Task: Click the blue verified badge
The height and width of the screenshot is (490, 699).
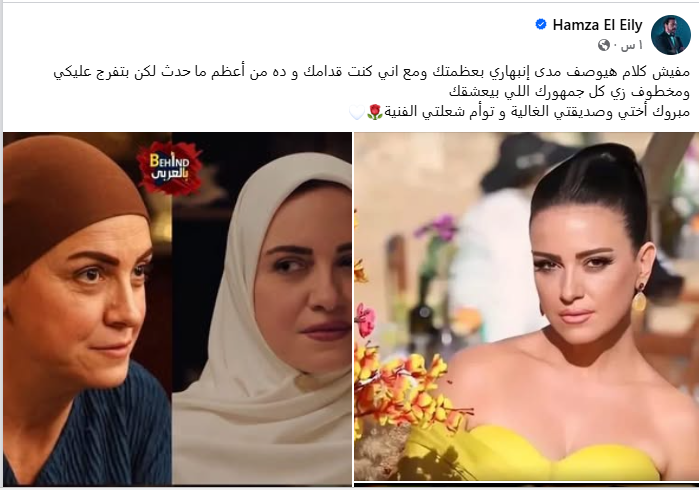Action: tap(541, 25)
